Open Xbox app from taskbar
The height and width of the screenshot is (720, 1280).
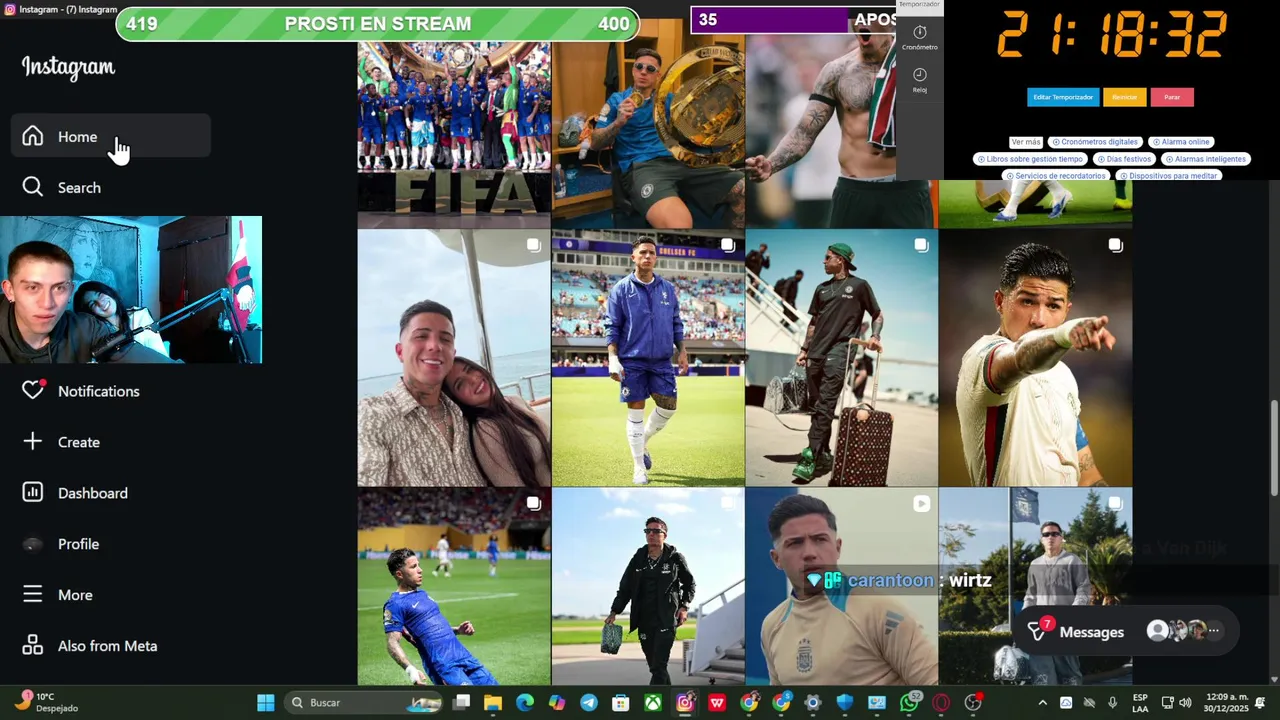click(x=652, y=703)
